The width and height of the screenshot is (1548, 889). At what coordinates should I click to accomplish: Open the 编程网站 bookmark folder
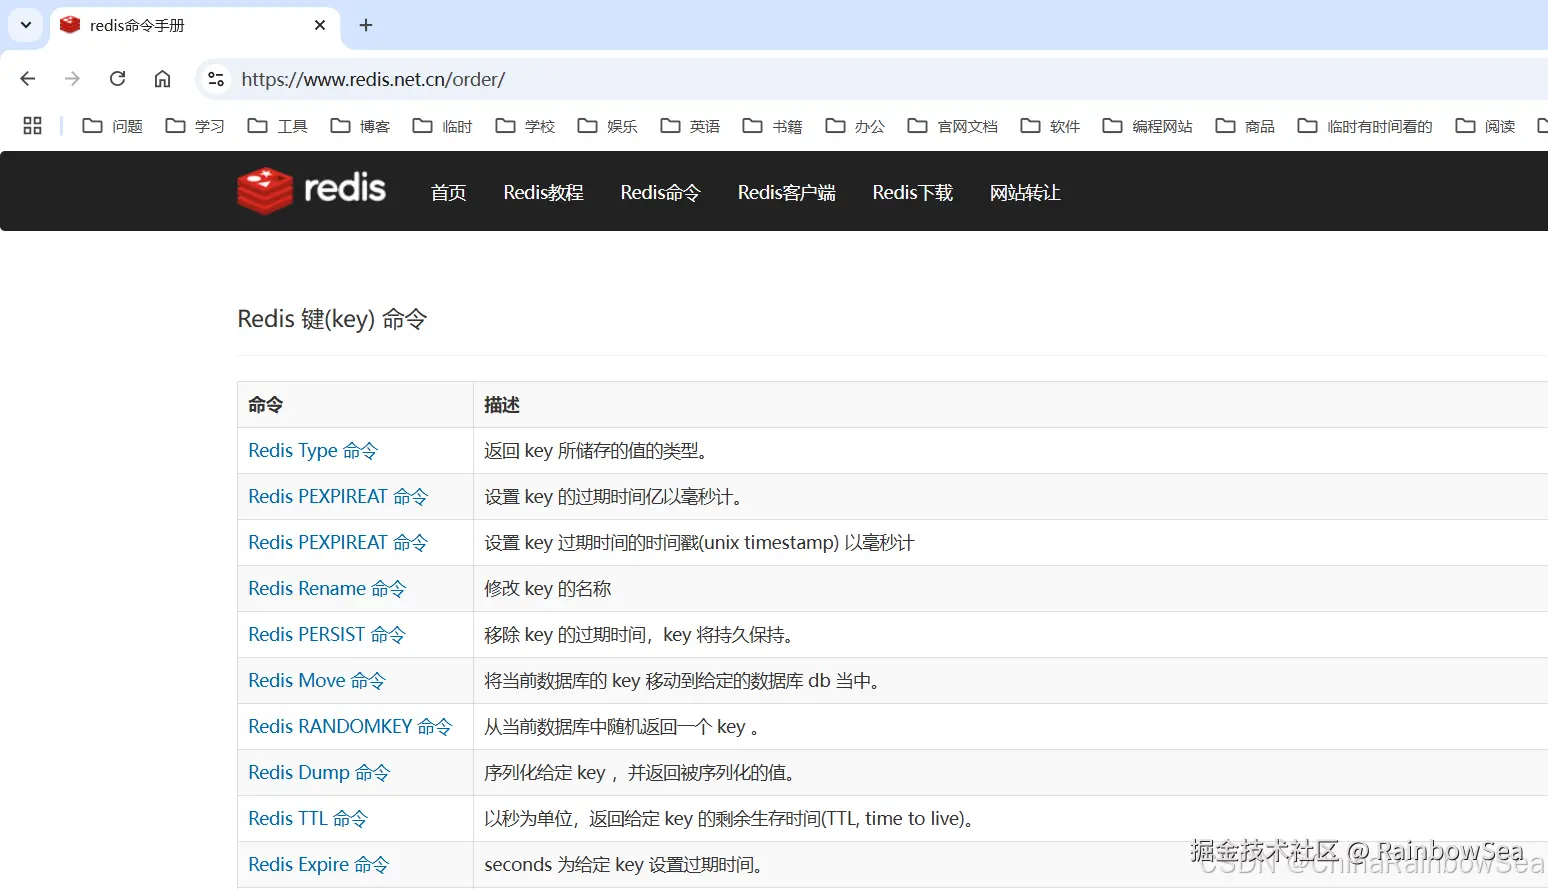1147,126
